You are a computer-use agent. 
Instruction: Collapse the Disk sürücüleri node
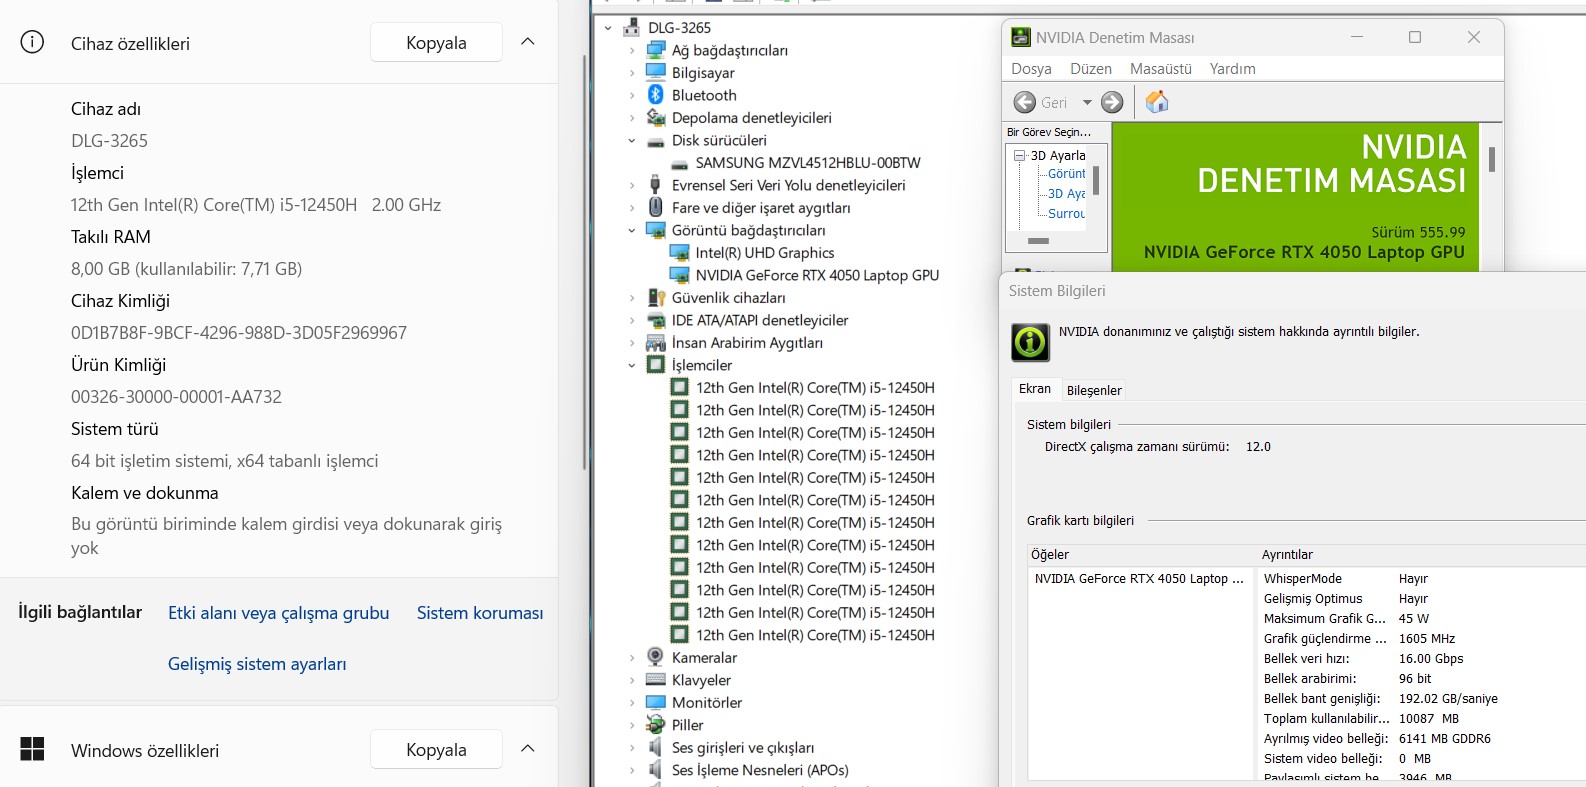click(x=632, y=141)
